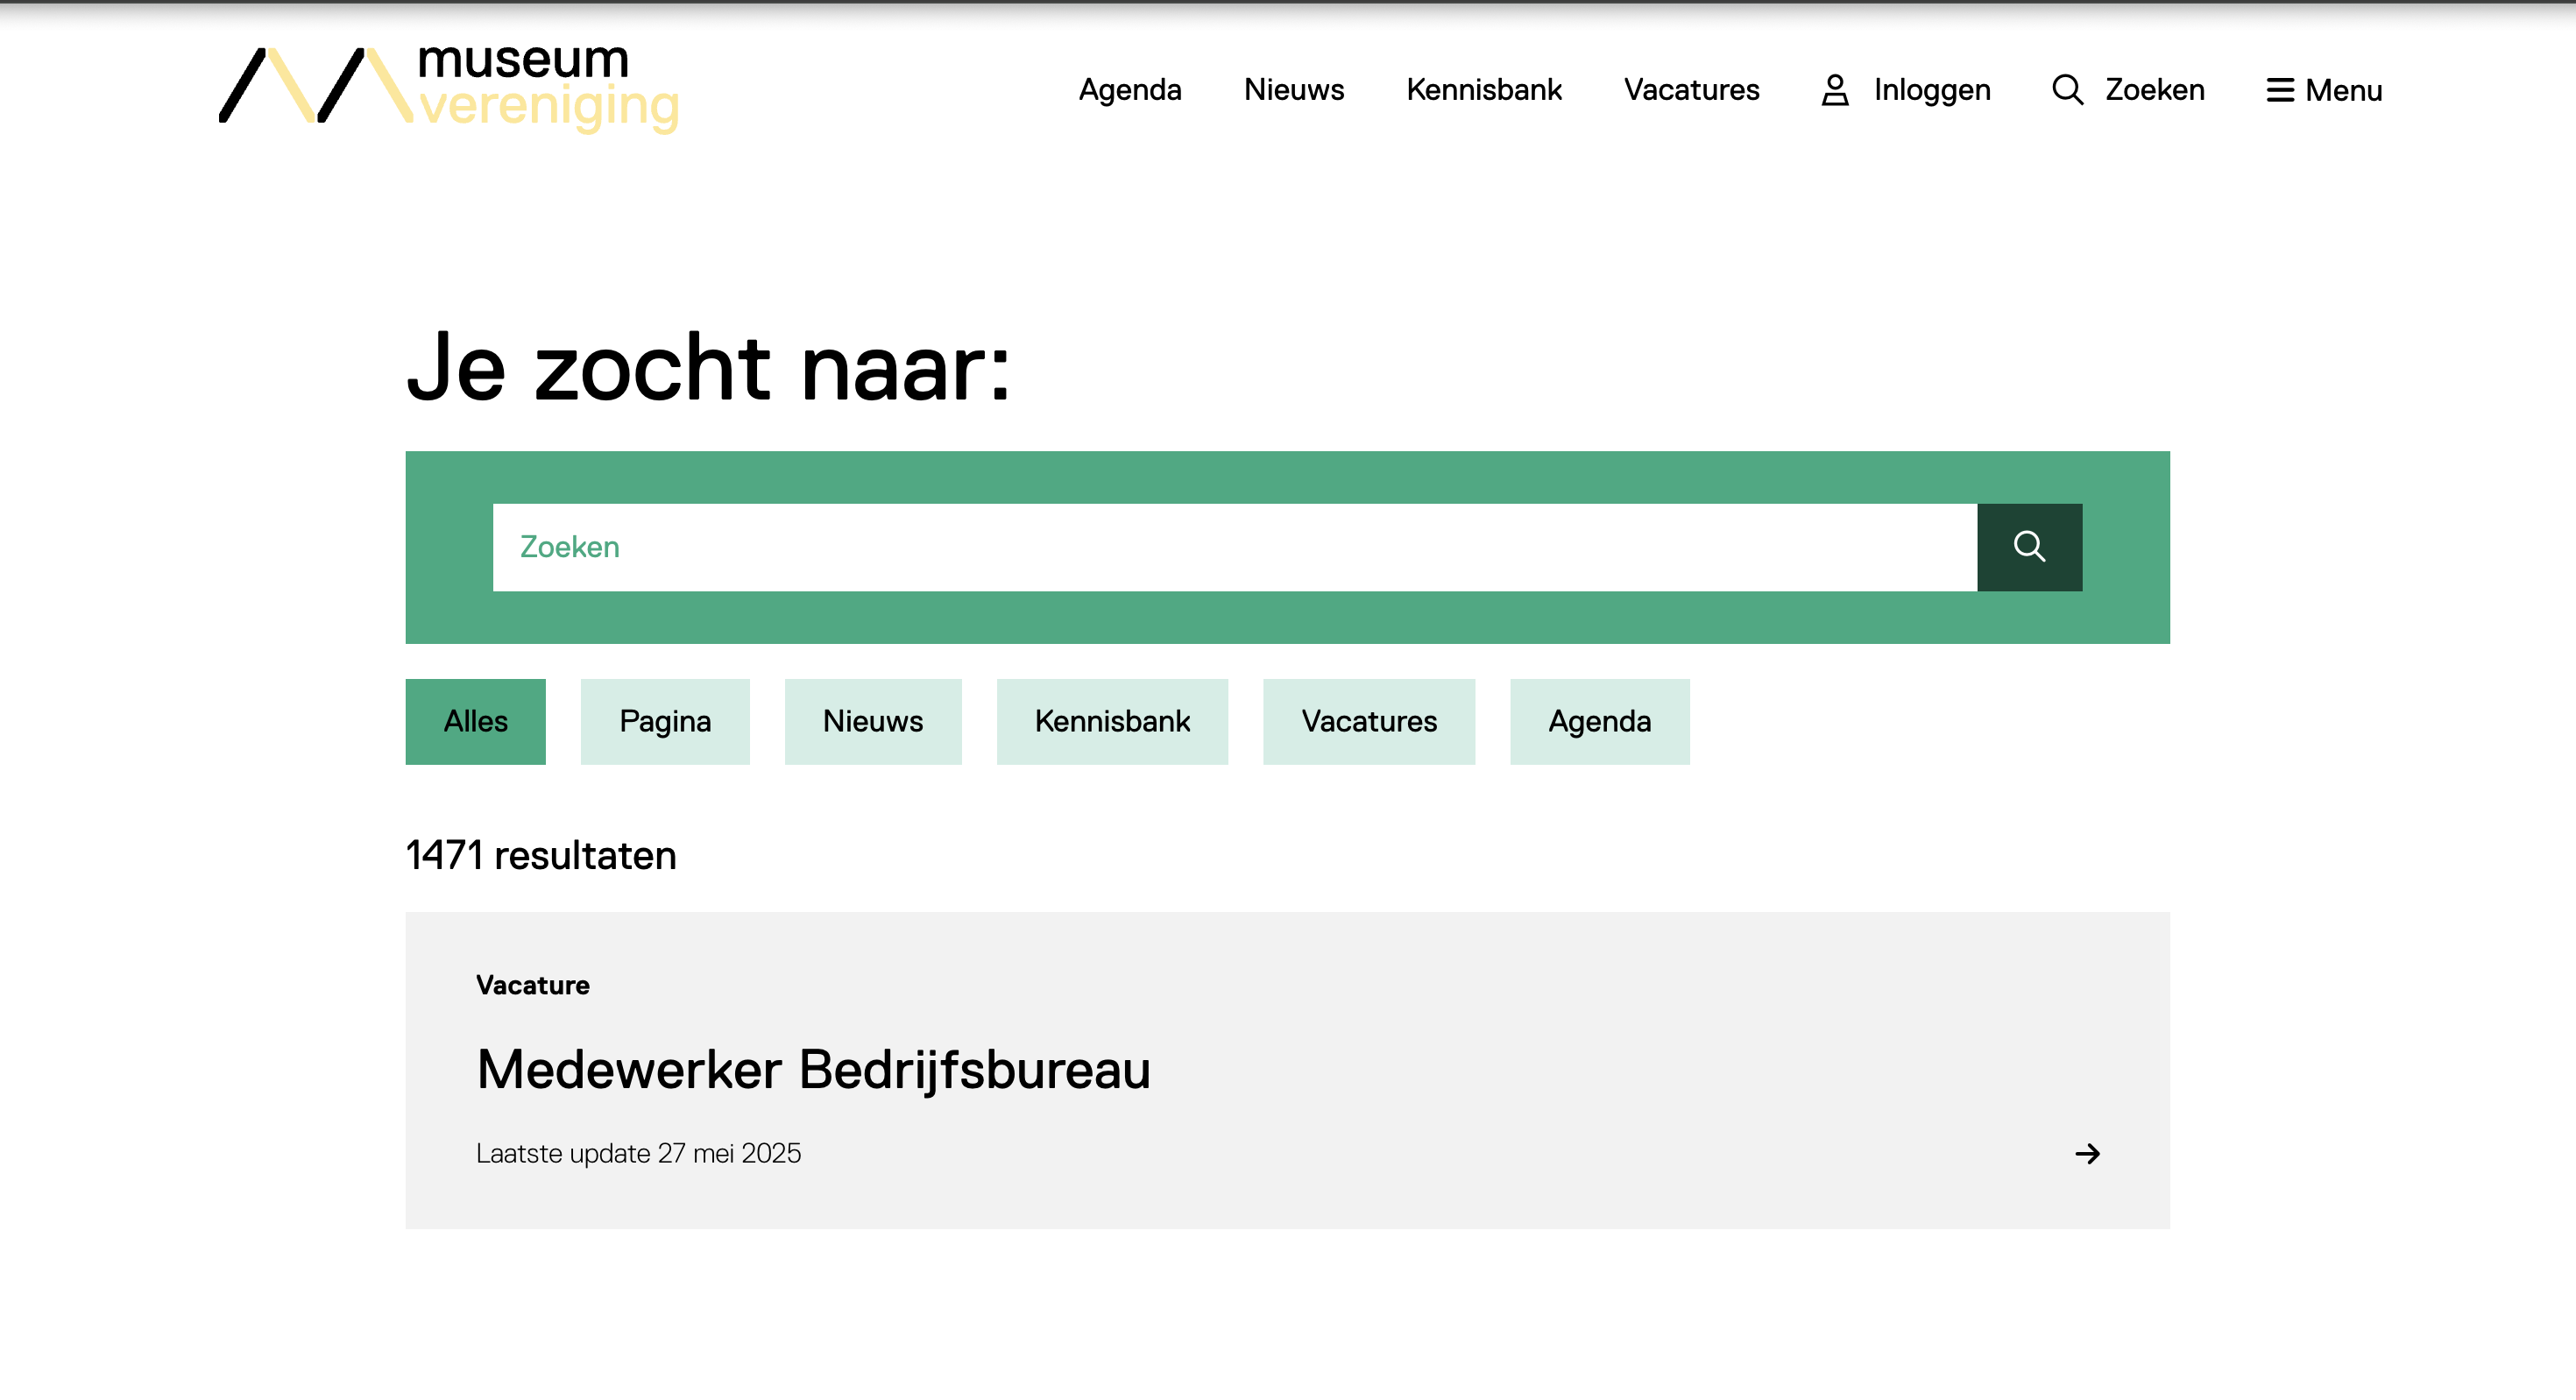The image size is (2576, 1400).
Task: Filter results by Agenda tab
Action: coord(1600,722)
